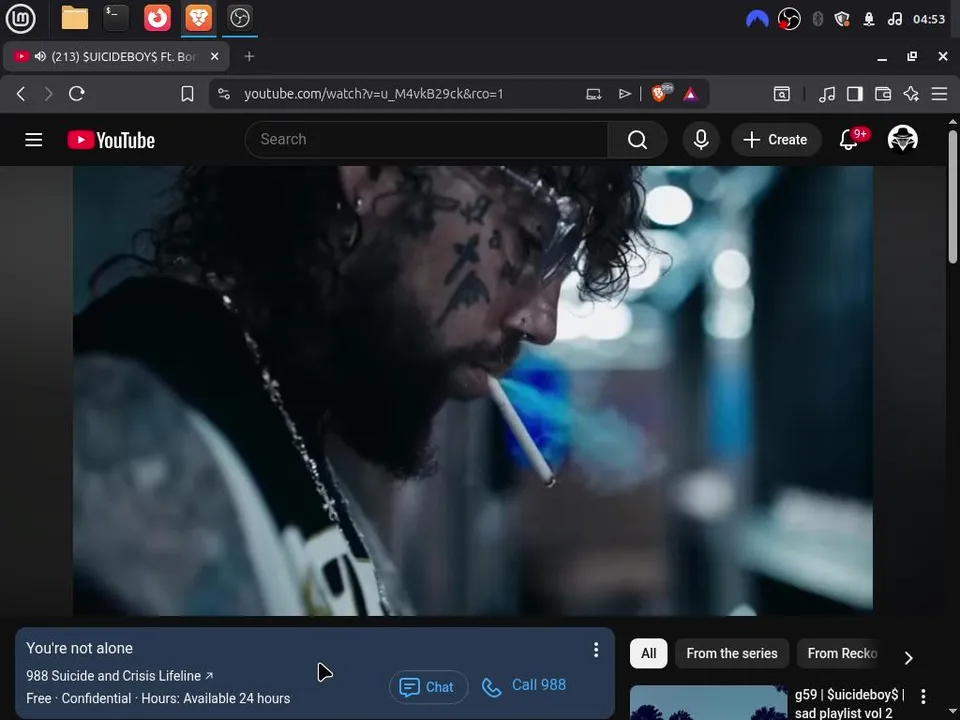Open the red-orange app in the taskbar

coord(157,18)
